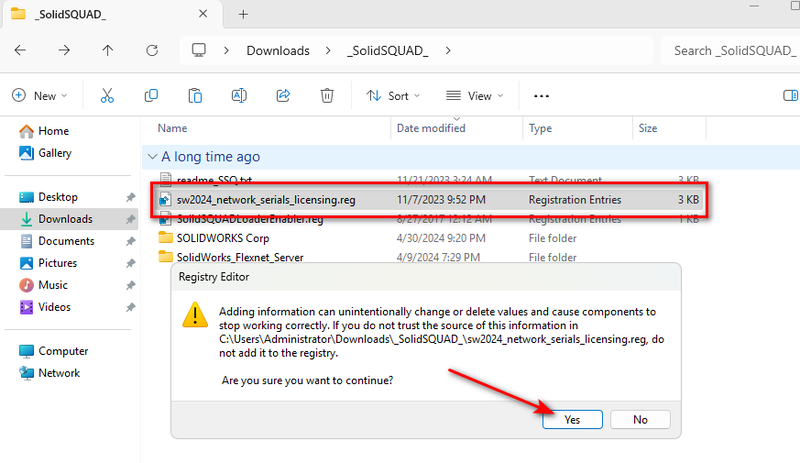Expand chevron after Downloads breadcrumb
Viewport: 800px width, 463px height.
(328, 51)
